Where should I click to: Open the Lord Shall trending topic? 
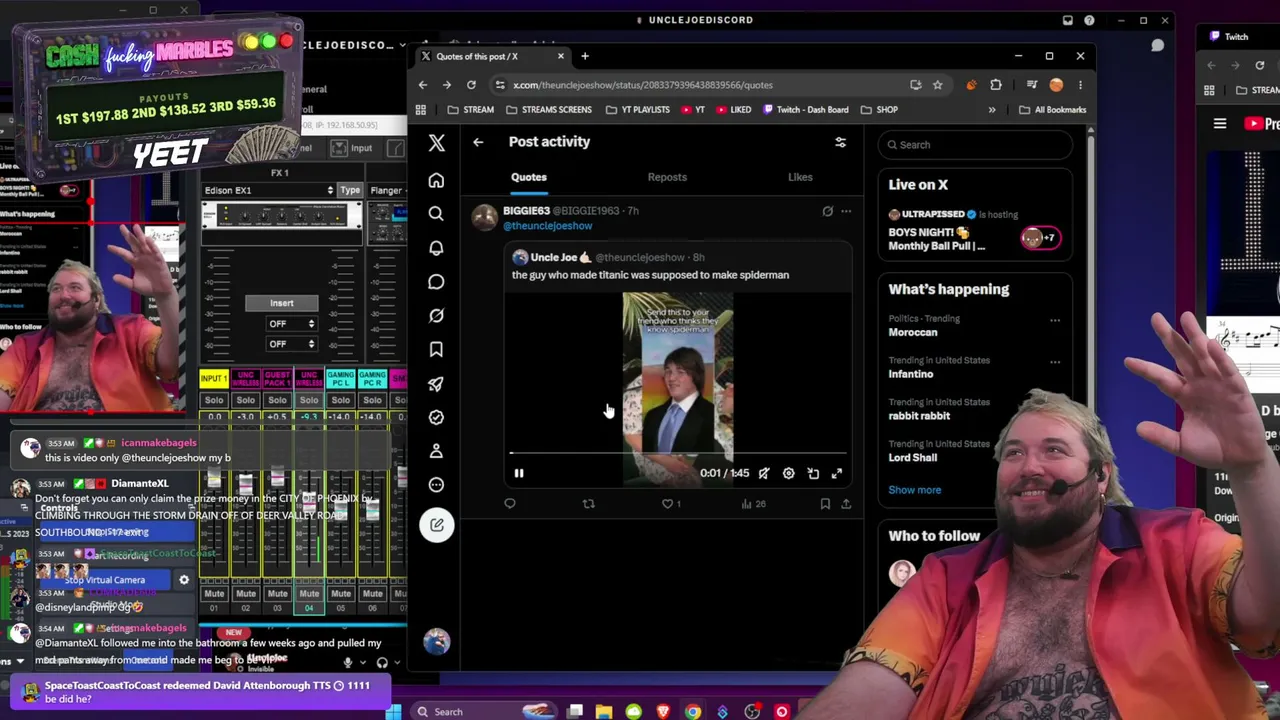(x=913, y=457)
